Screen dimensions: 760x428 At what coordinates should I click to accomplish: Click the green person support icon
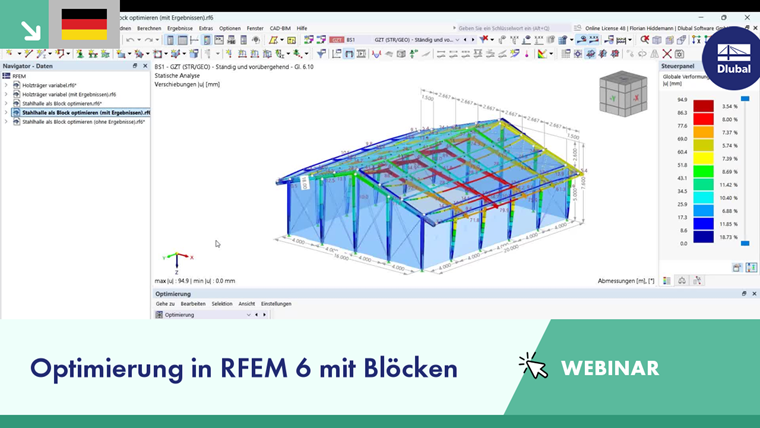(x=80, y=54)
